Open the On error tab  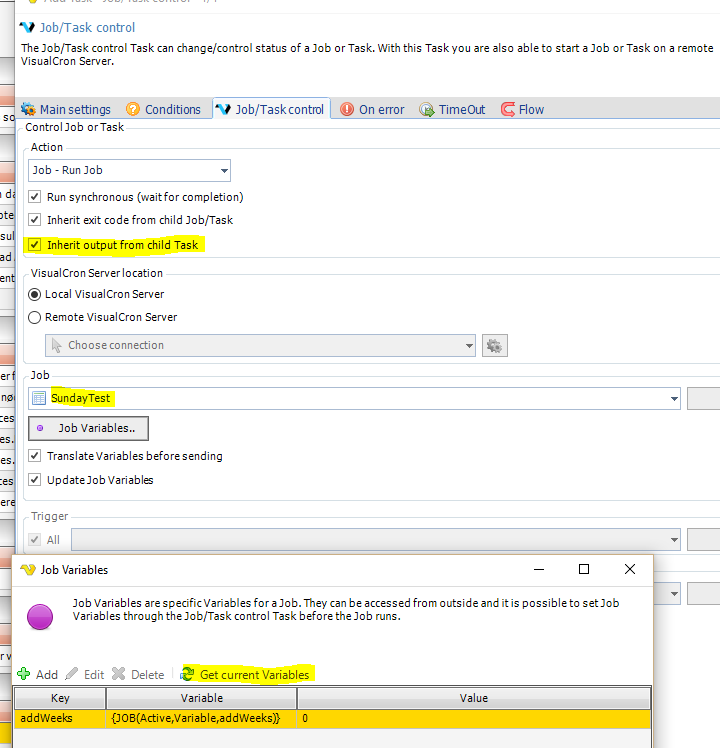[372, 110]
